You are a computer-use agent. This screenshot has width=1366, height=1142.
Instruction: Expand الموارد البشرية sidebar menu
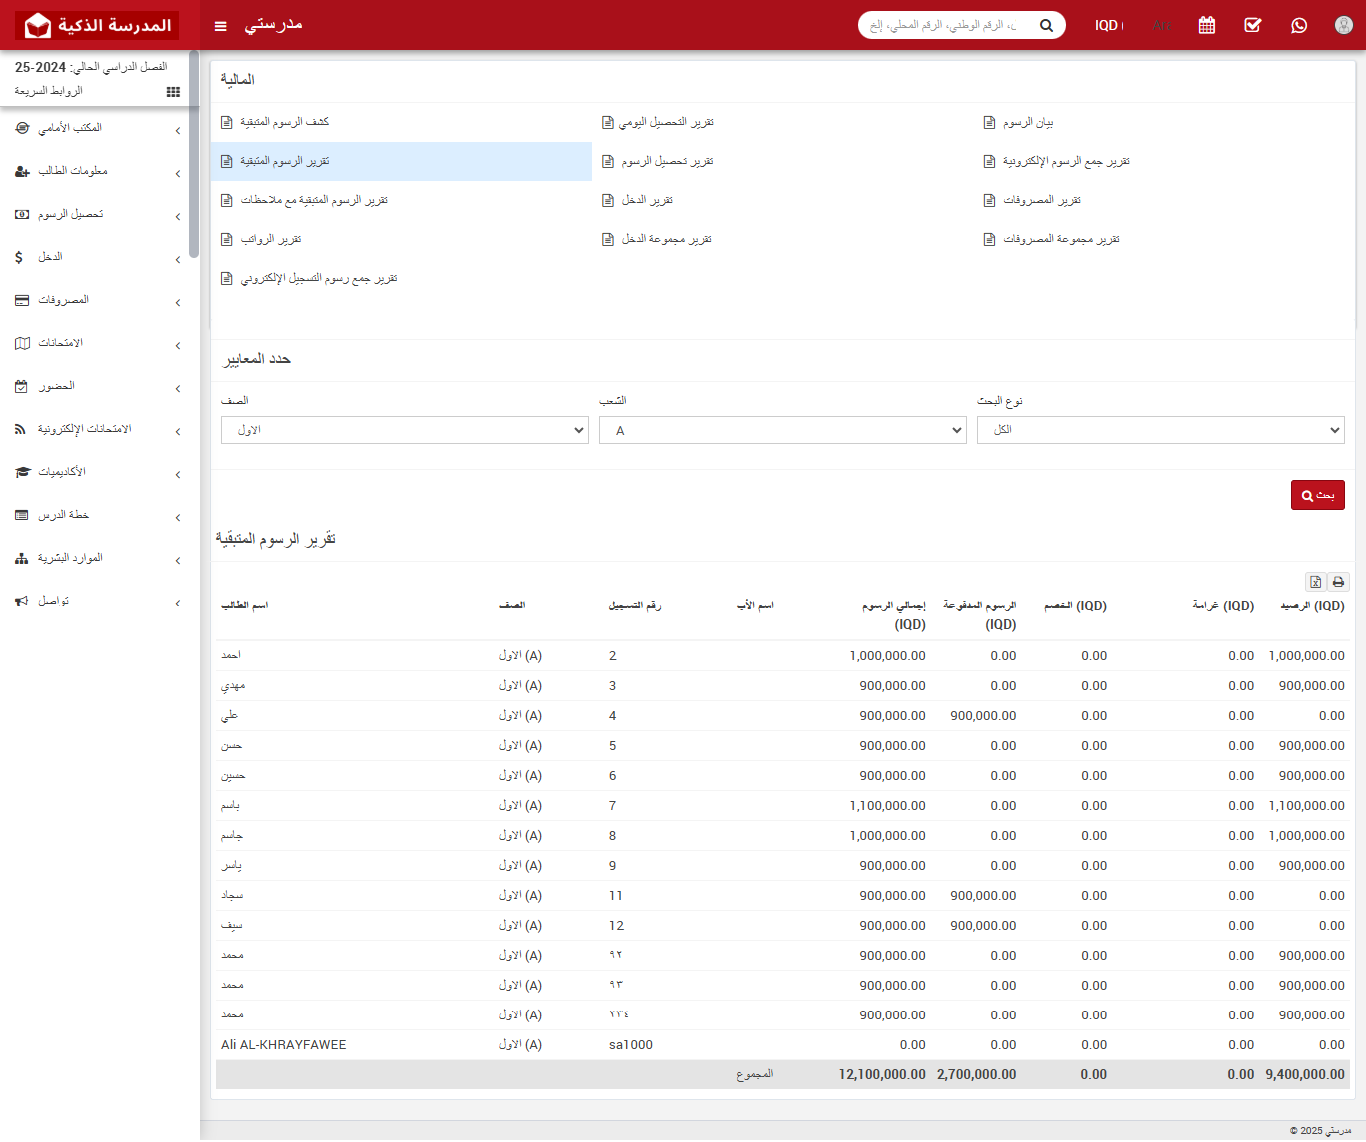(x=99, y=559)
